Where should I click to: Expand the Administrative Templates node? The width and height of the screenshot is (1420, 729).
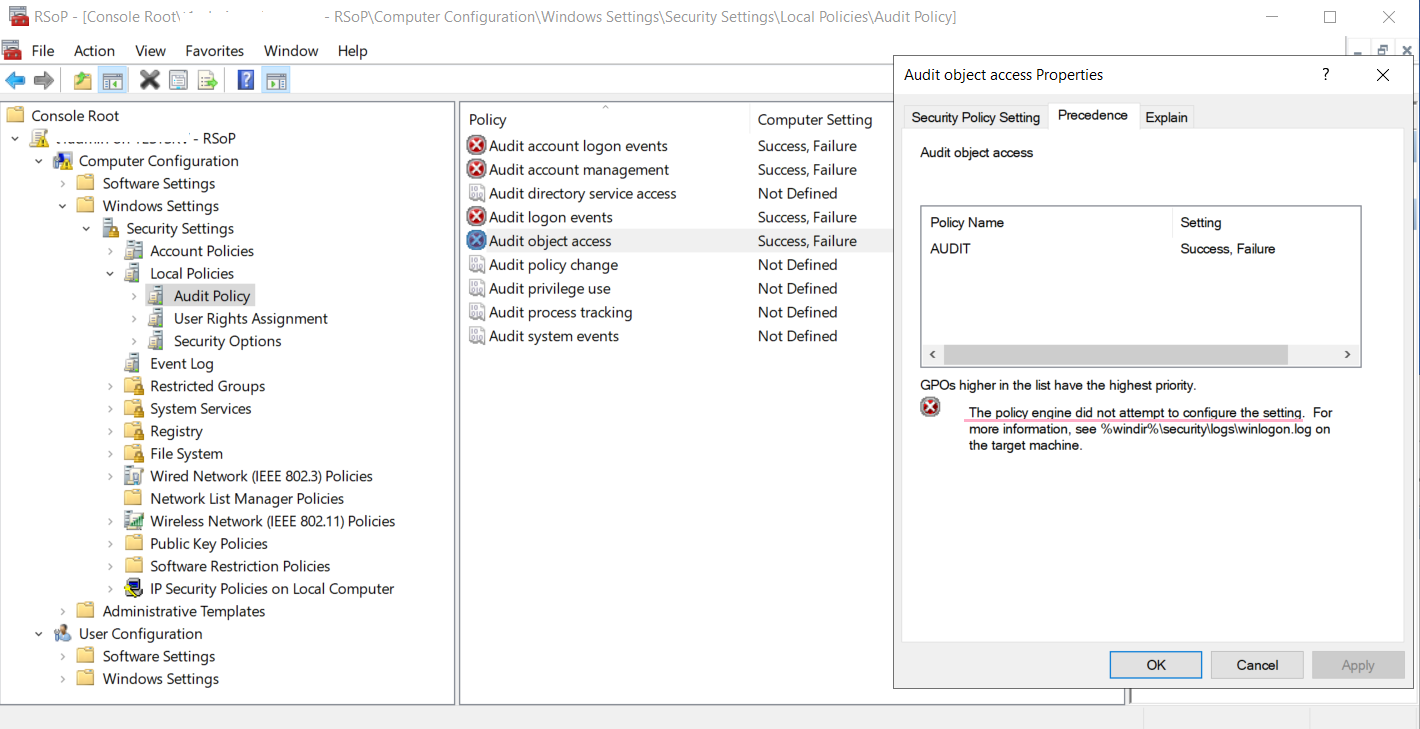[63, 611]
